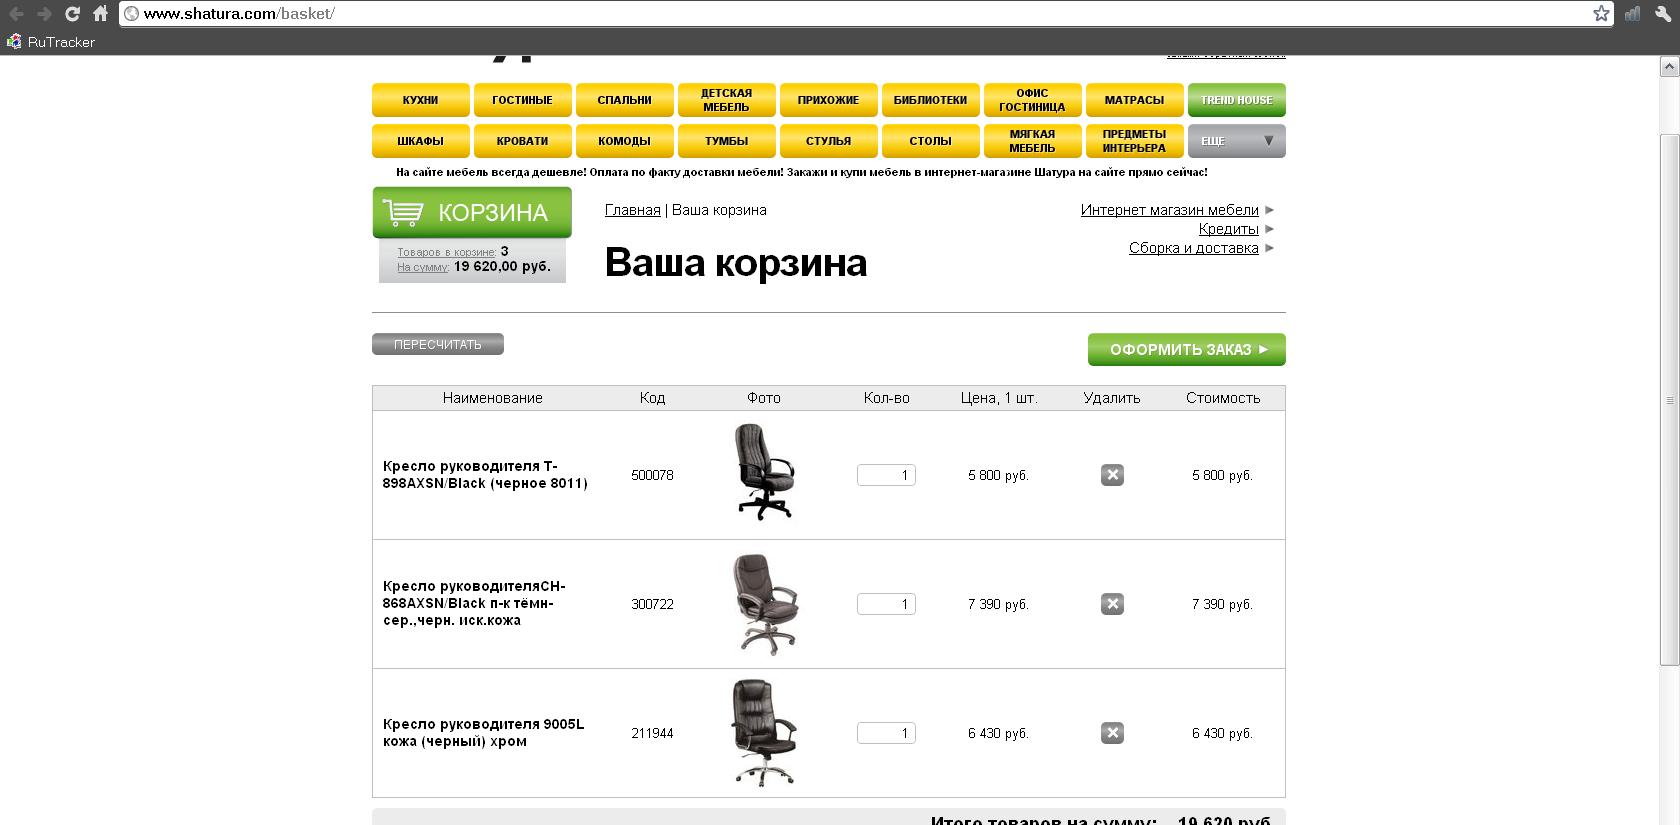Click the browser back arrow

point(16,14)
